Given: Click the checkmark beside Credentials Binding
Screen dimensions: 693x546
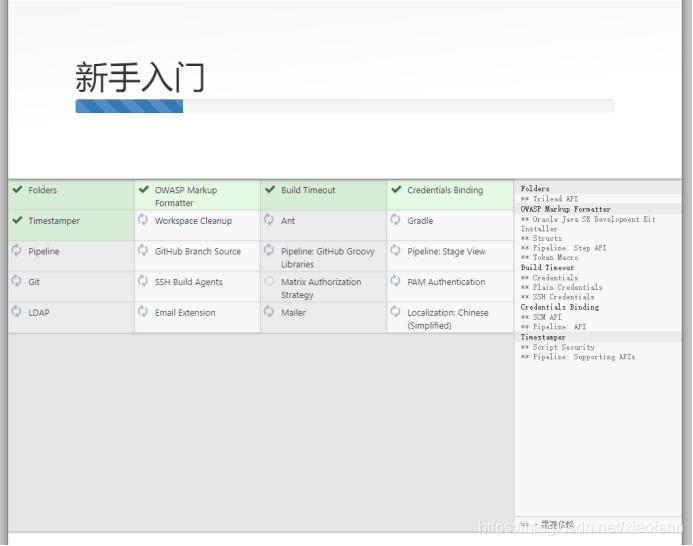Looking at the screenshot, I should (396, 190).
